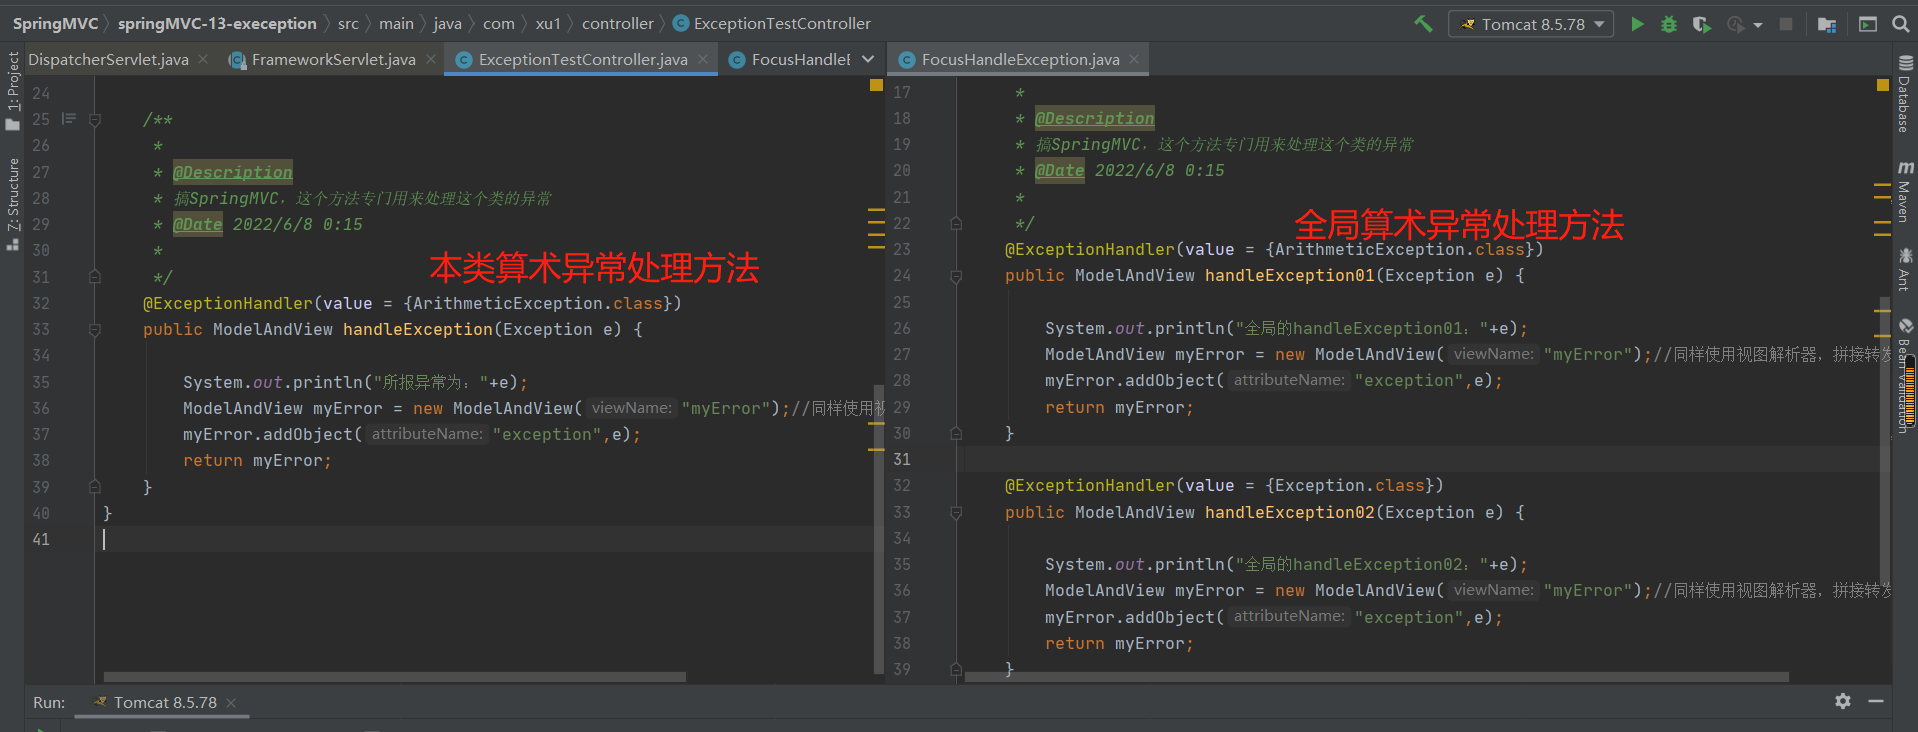The height and width of the screenshot is (732, 1918).
Task: Click the fold end marker at line 39, left editor
Action: point(95,487)
